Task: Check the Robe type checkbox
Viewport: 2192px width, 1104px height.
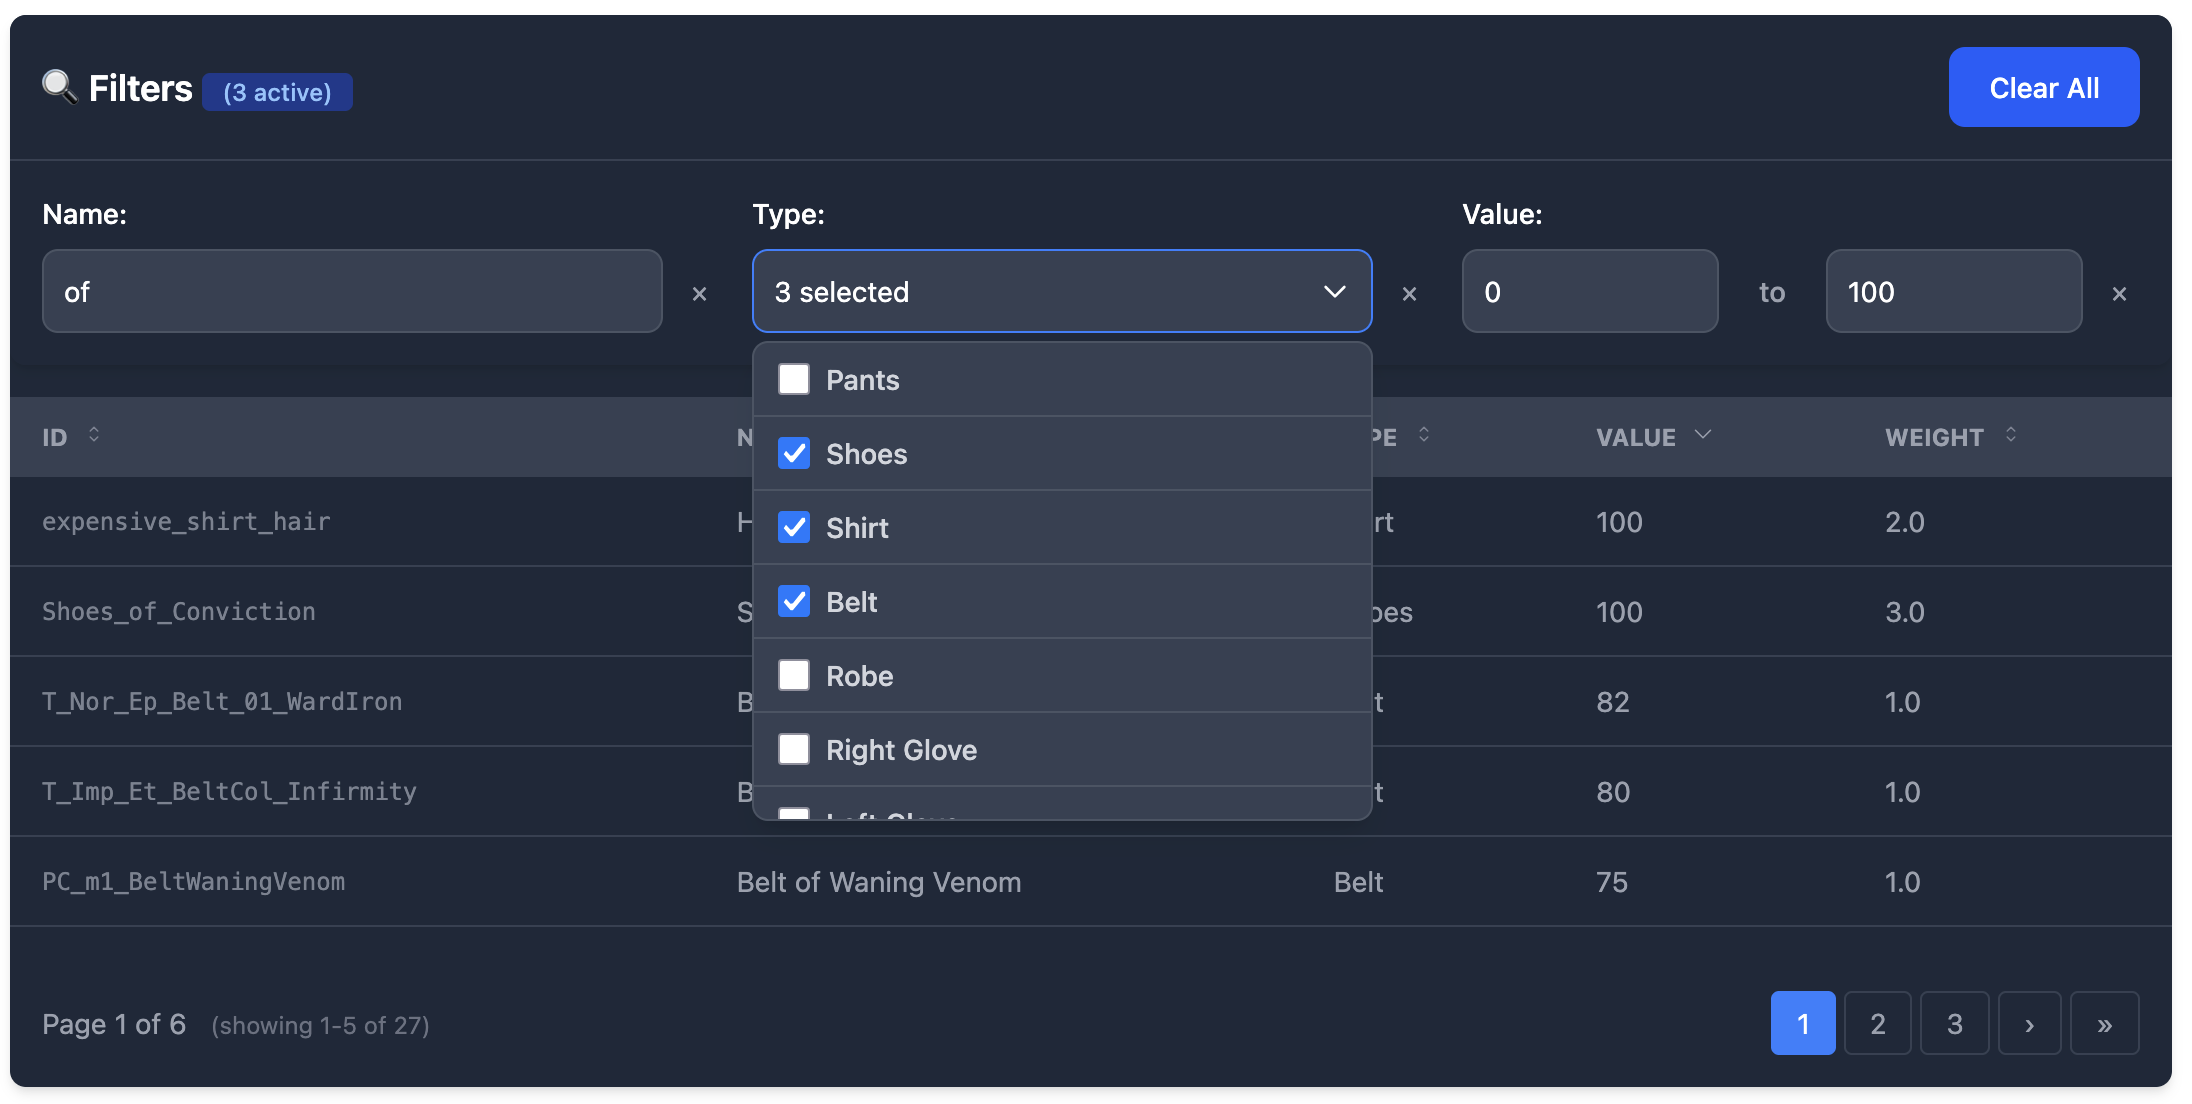Action: pyautogui.click(x=793, y=675)
